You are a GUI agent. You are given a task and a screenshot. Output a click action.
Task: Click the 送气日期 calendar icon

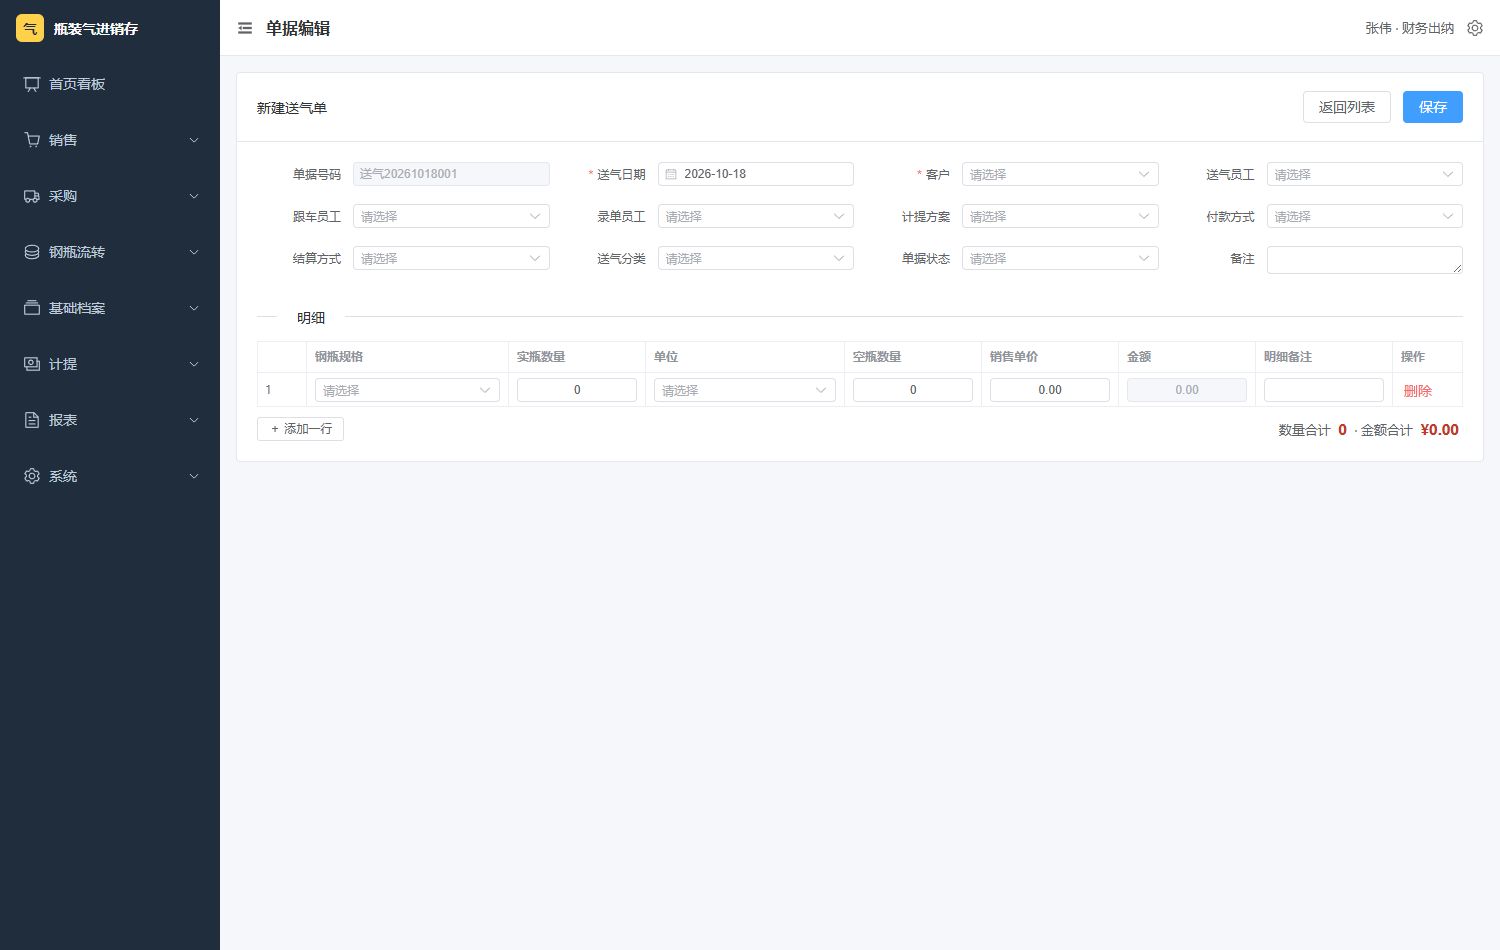pos(671,174)
